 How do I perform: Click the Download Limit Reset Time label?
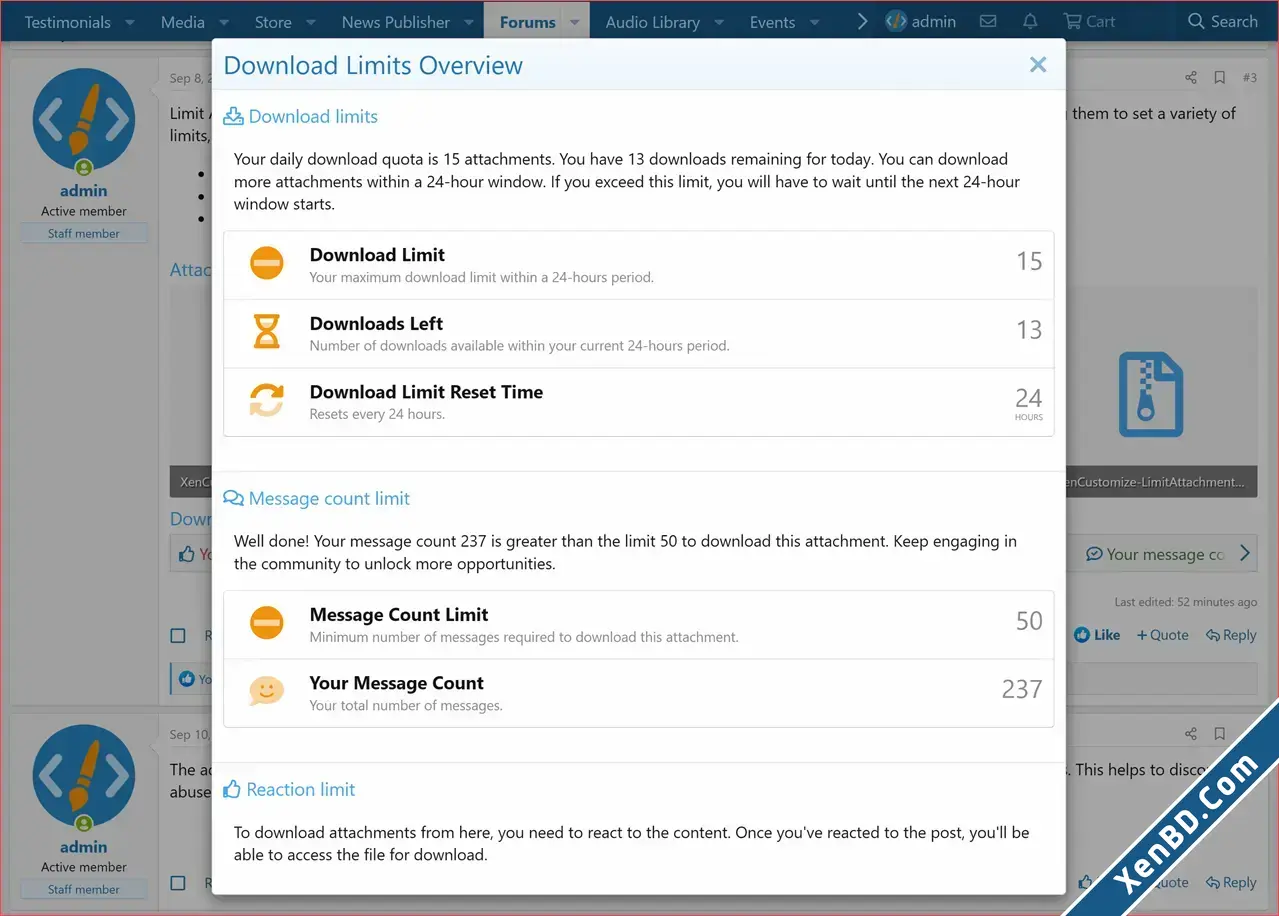click(x=426, y=392)
